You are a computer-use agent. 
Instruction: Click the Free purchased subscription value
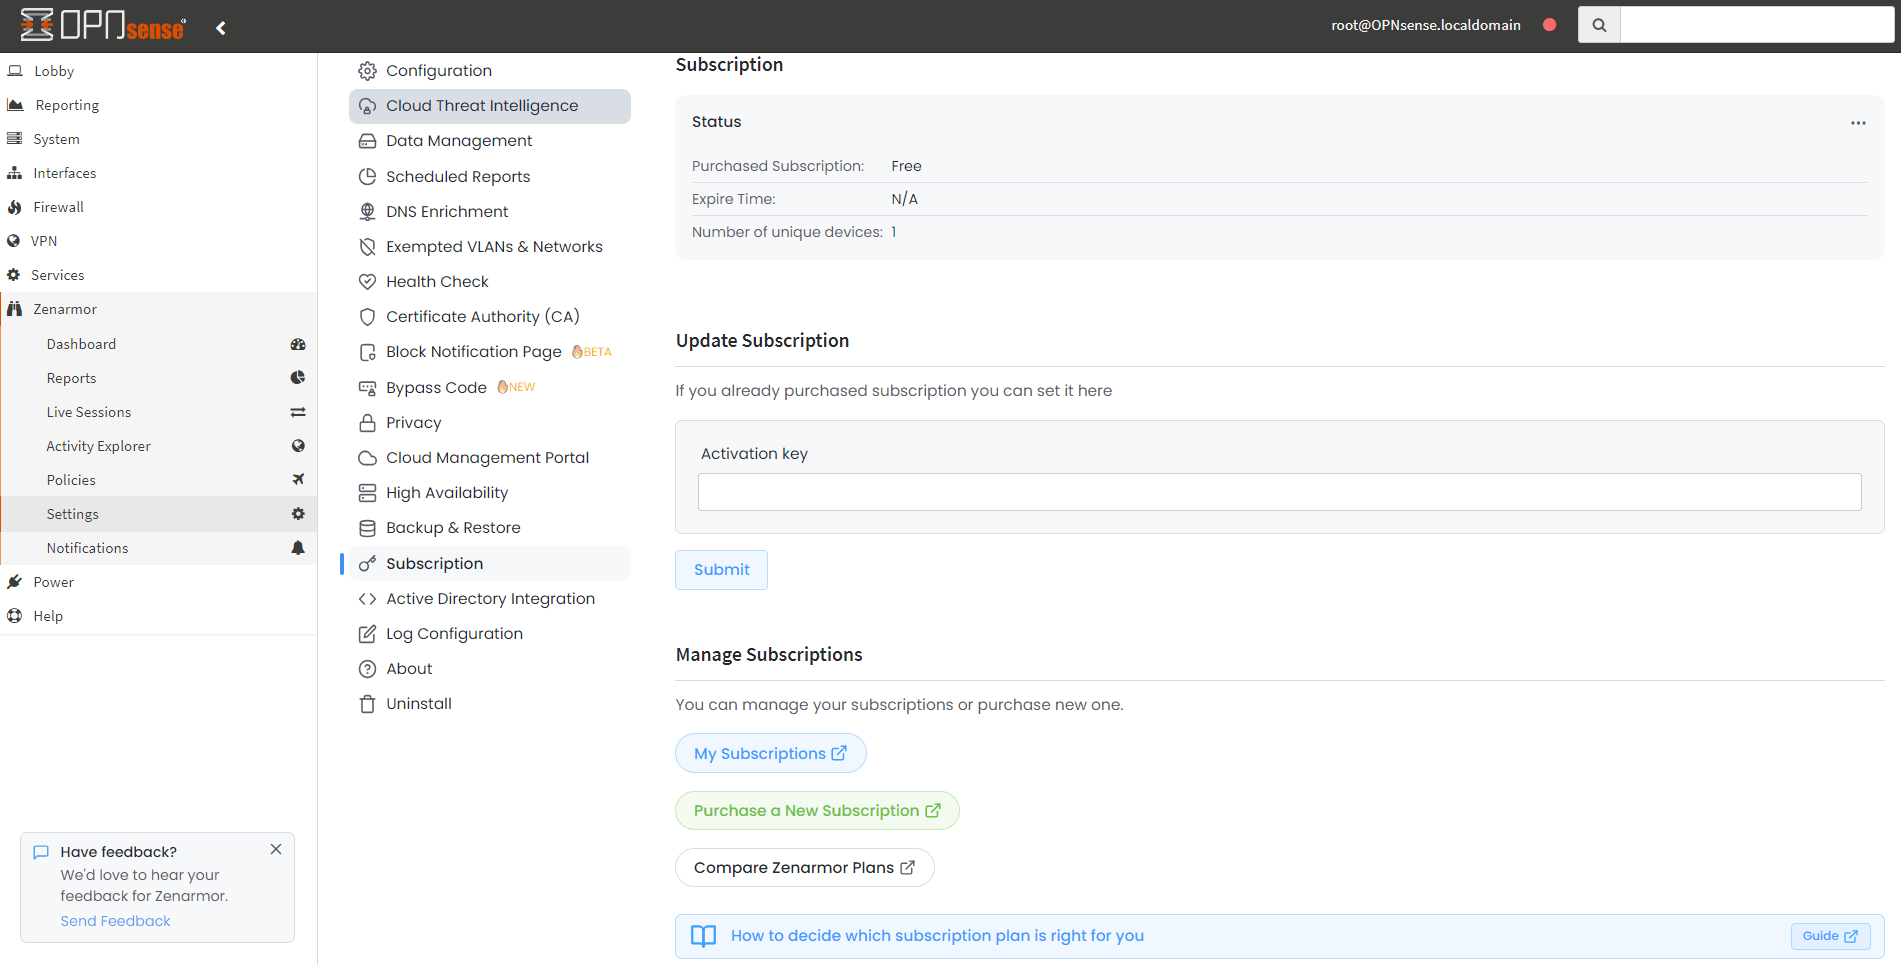pos(906,166)
